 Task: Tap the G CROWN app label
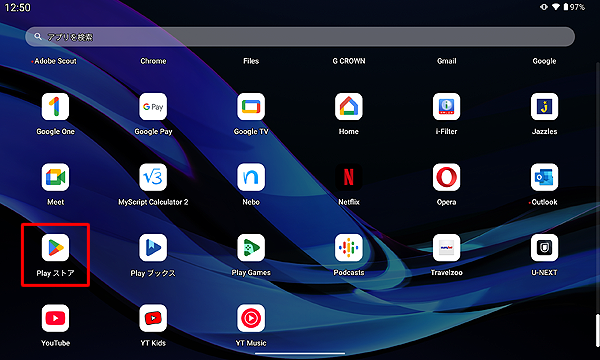[x=349, y=61]
